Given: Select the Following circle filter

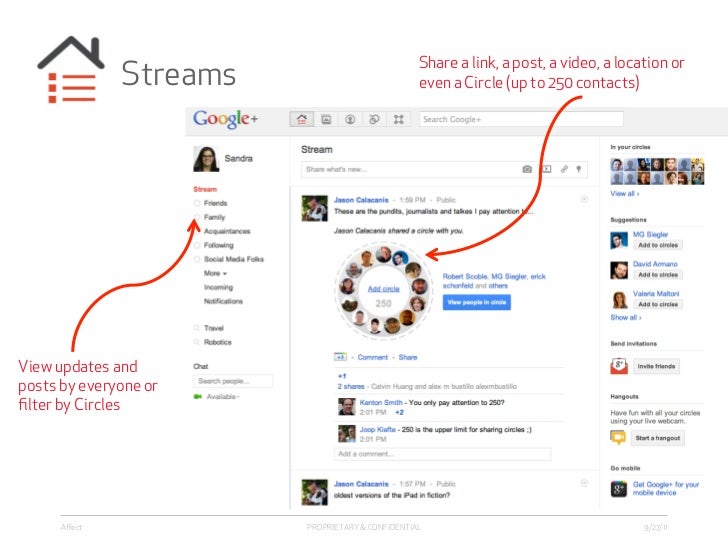Looking at the screenshot, I should coord(219,245).
